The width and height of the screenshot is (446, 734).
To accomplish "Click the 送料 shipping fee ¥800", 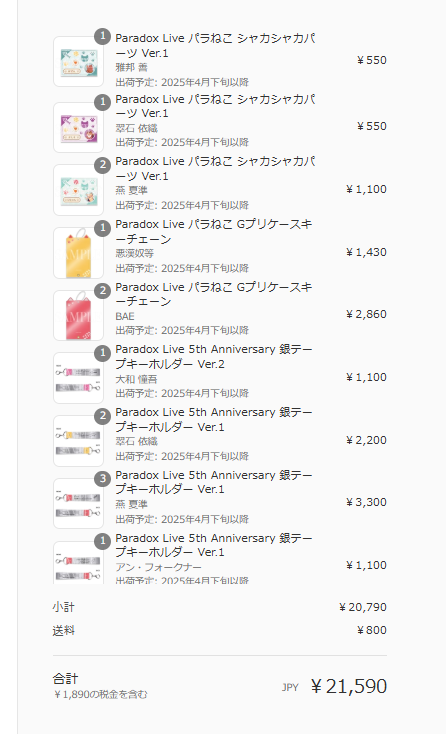I will tap(372, 630).
